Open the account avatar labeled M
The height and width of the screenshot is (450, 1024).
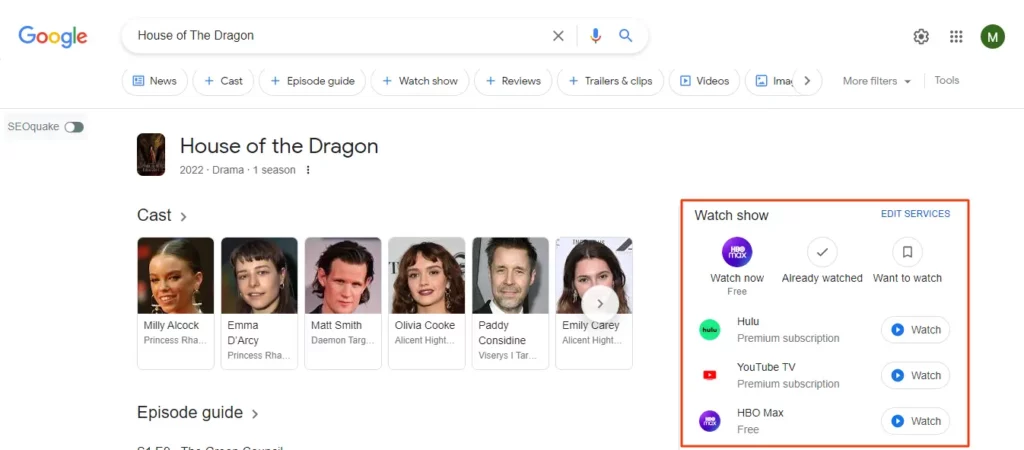[x=992, y=37]
